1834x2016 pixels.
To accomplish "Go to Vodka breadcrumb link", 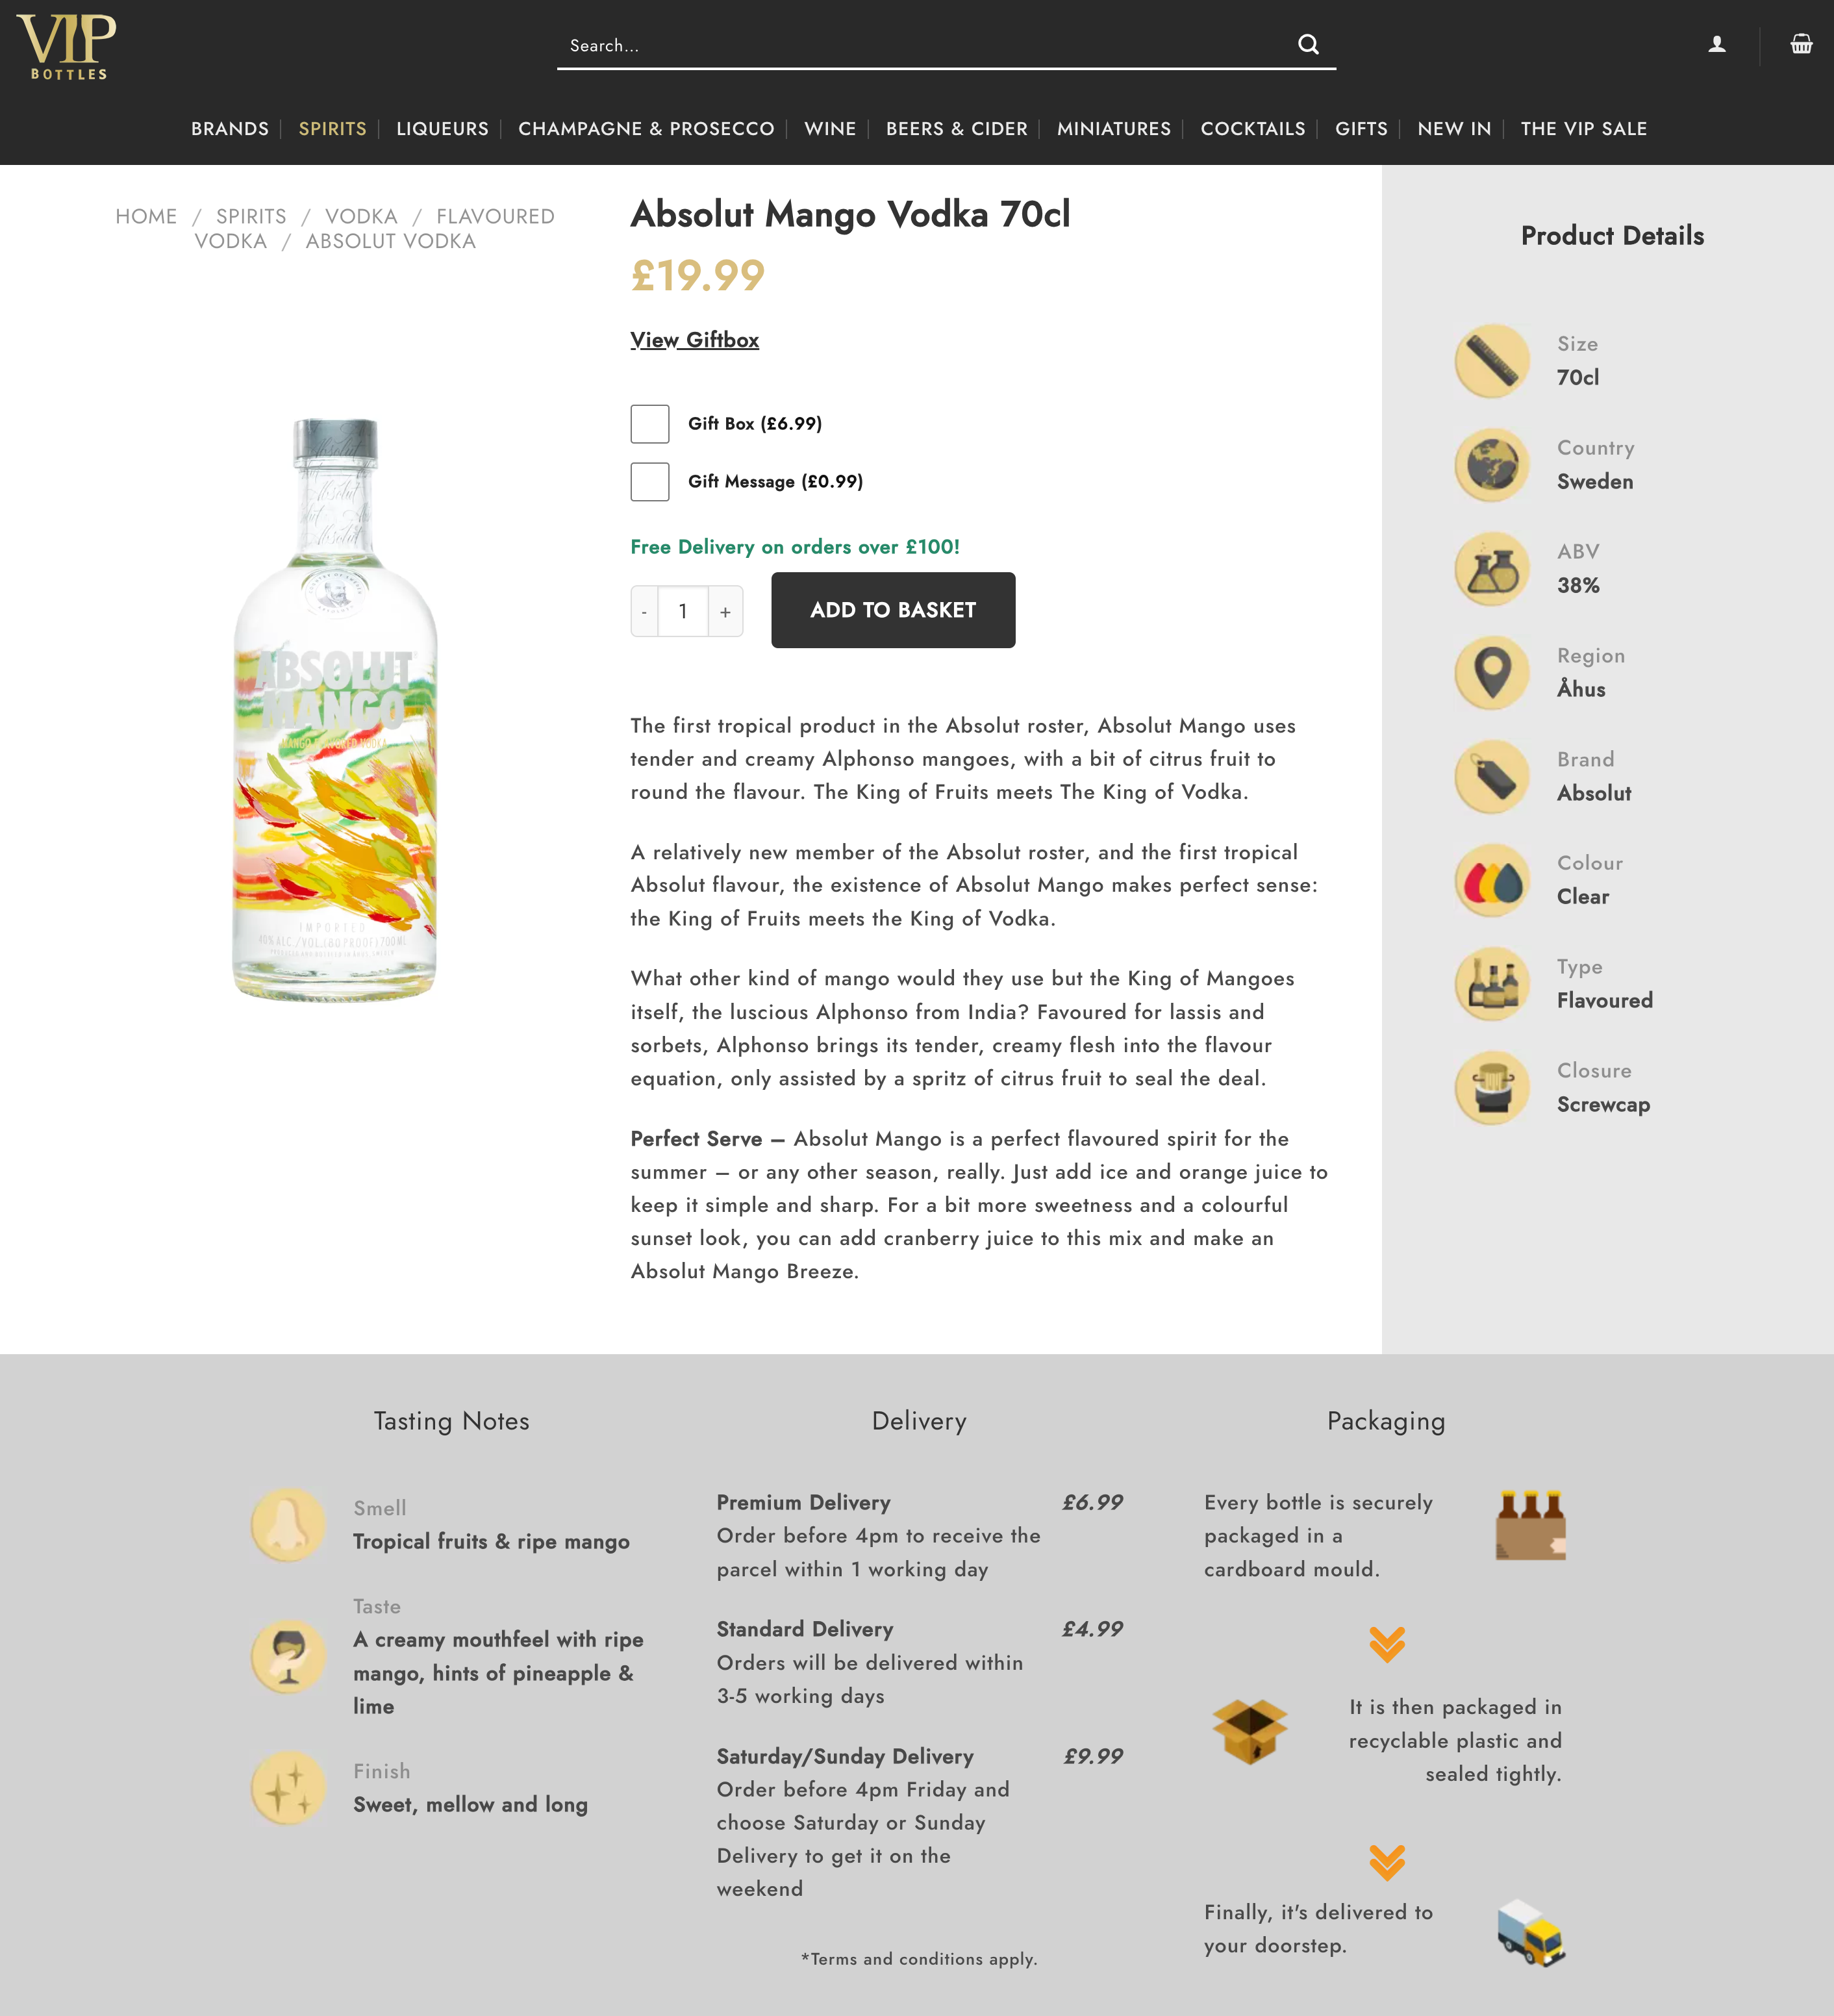I will pyautogui.click(x=361, y=217).
